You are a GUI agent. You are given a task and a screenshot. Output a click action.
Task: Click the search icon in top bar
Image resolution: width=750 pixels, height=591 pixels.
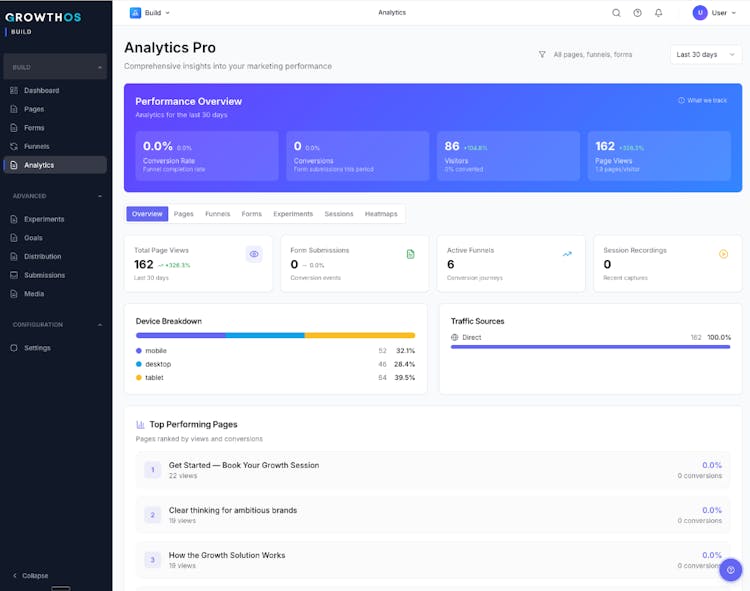(616, 13)
